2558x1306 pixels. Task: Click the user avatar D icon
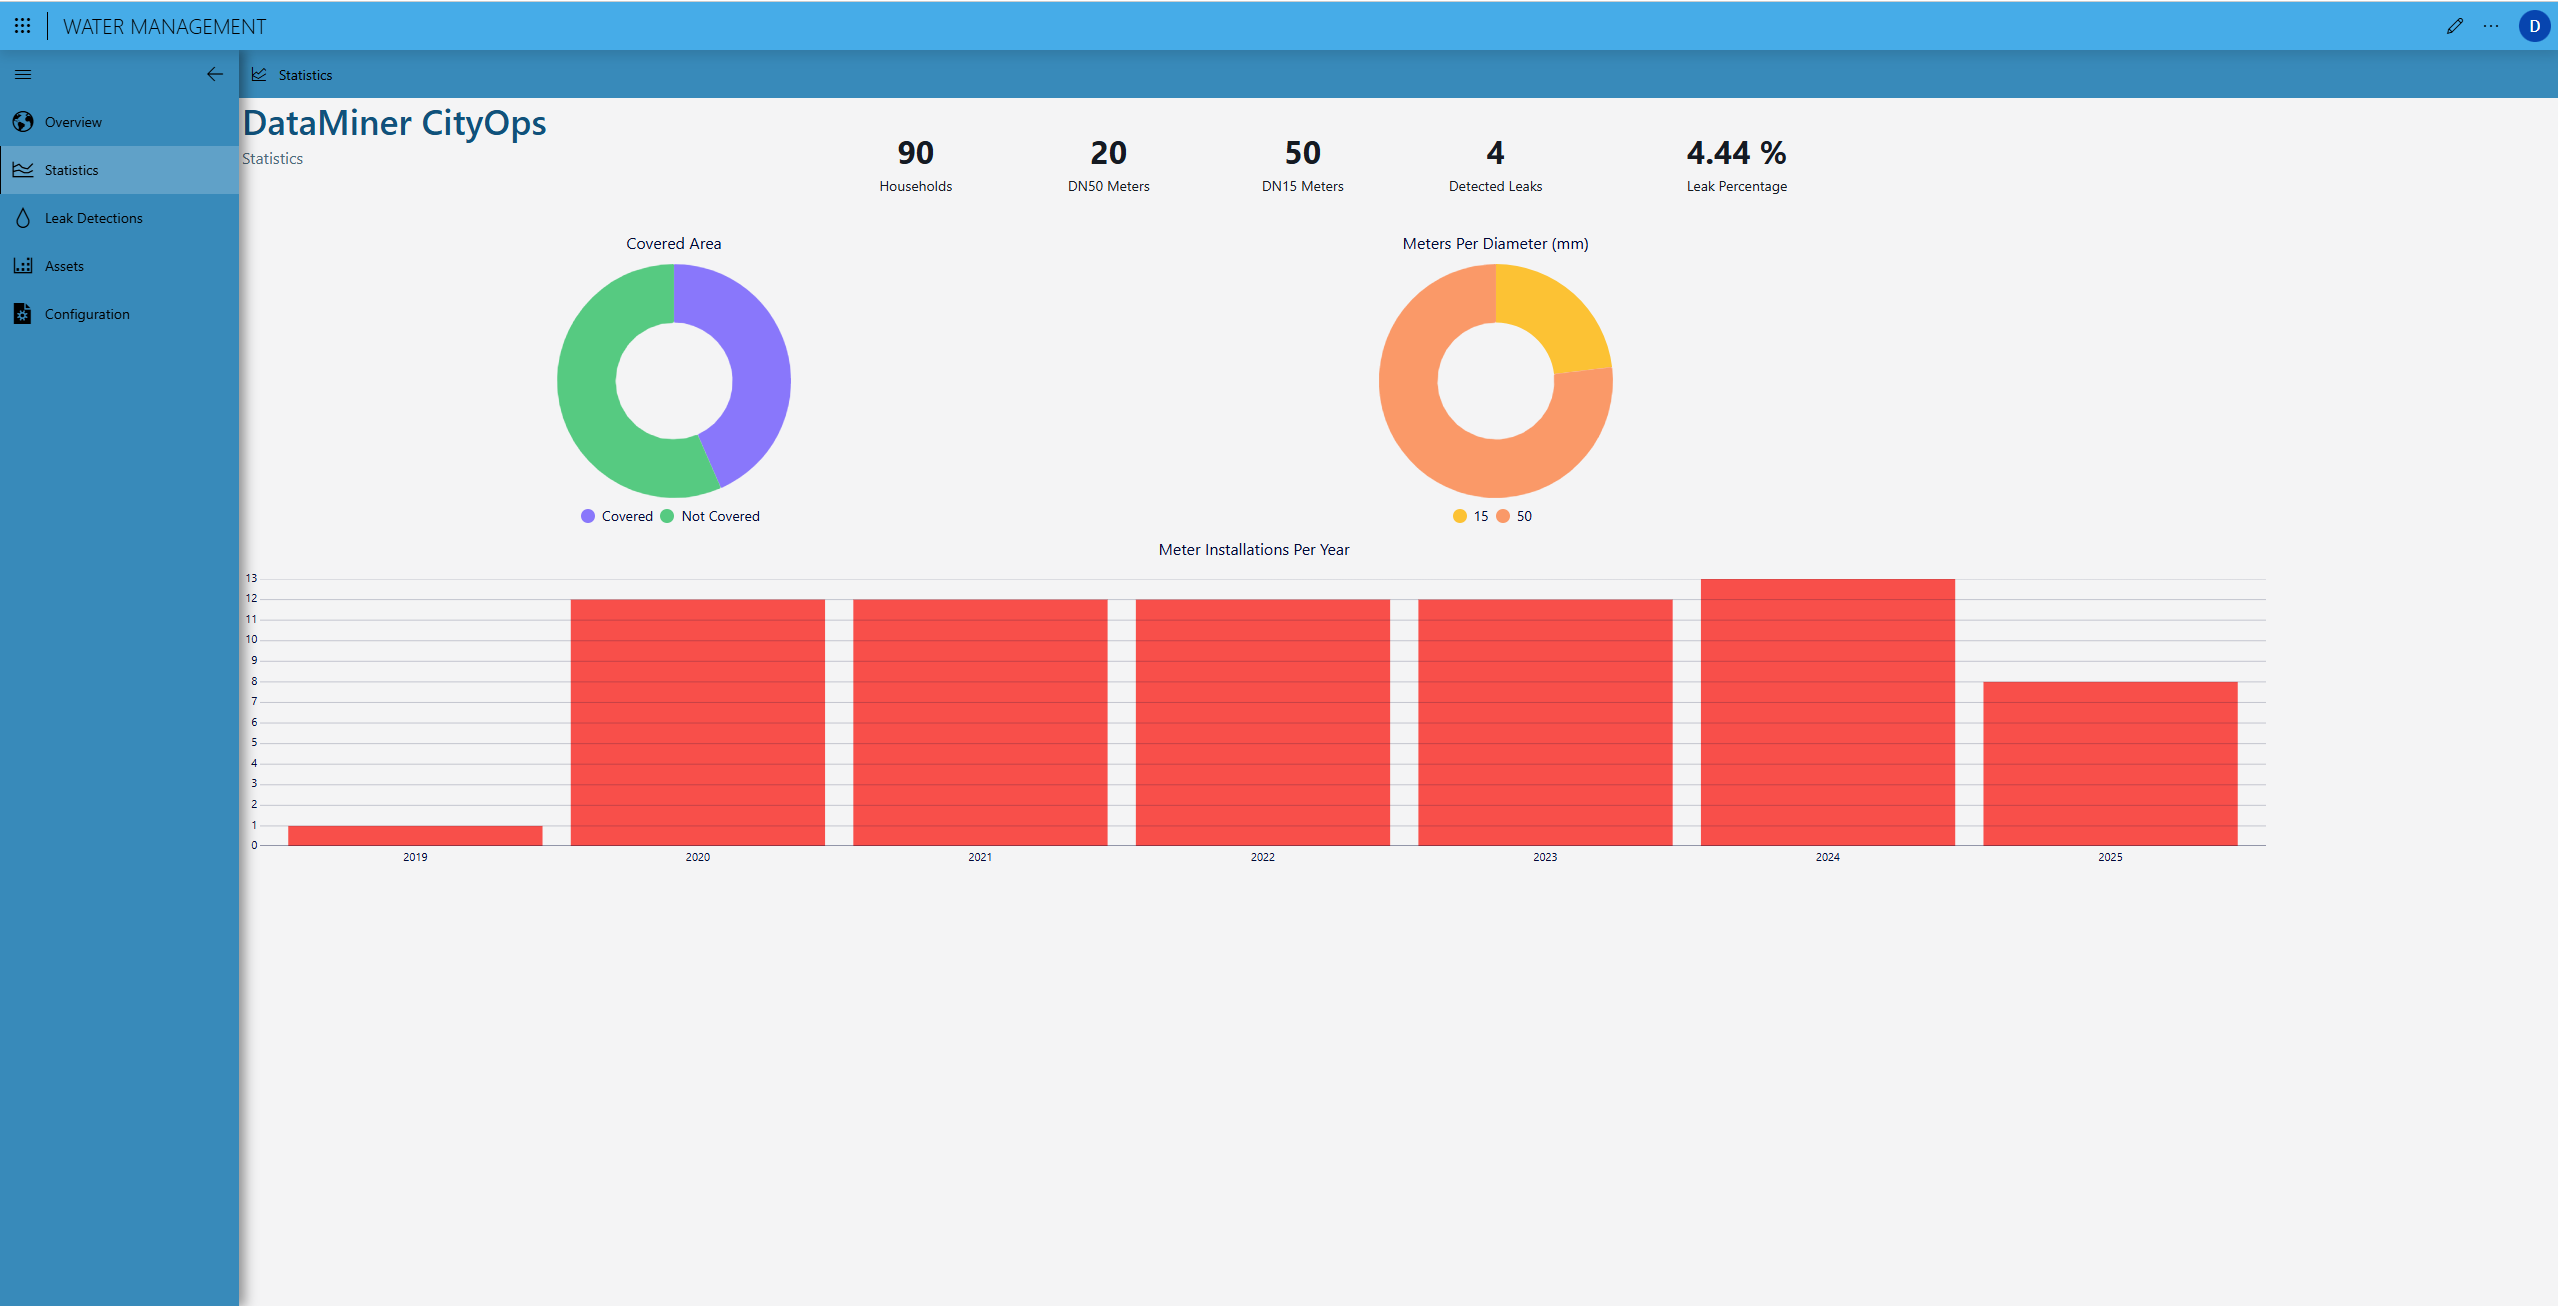pos(2534,26)
